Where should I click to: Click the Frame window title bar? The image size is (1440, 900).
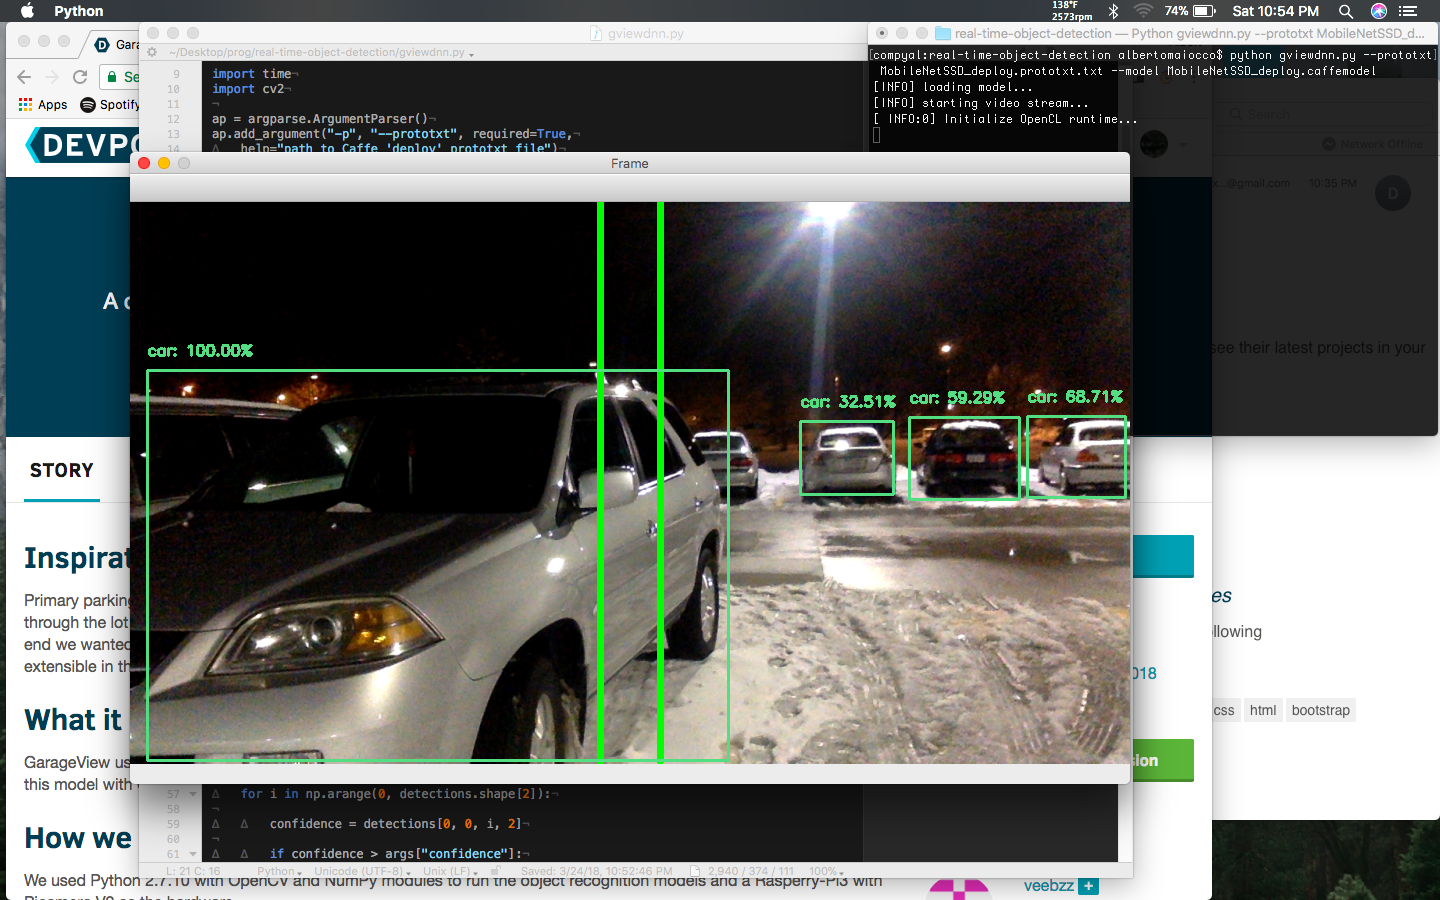pyautogui.click(x=630, y=163)
